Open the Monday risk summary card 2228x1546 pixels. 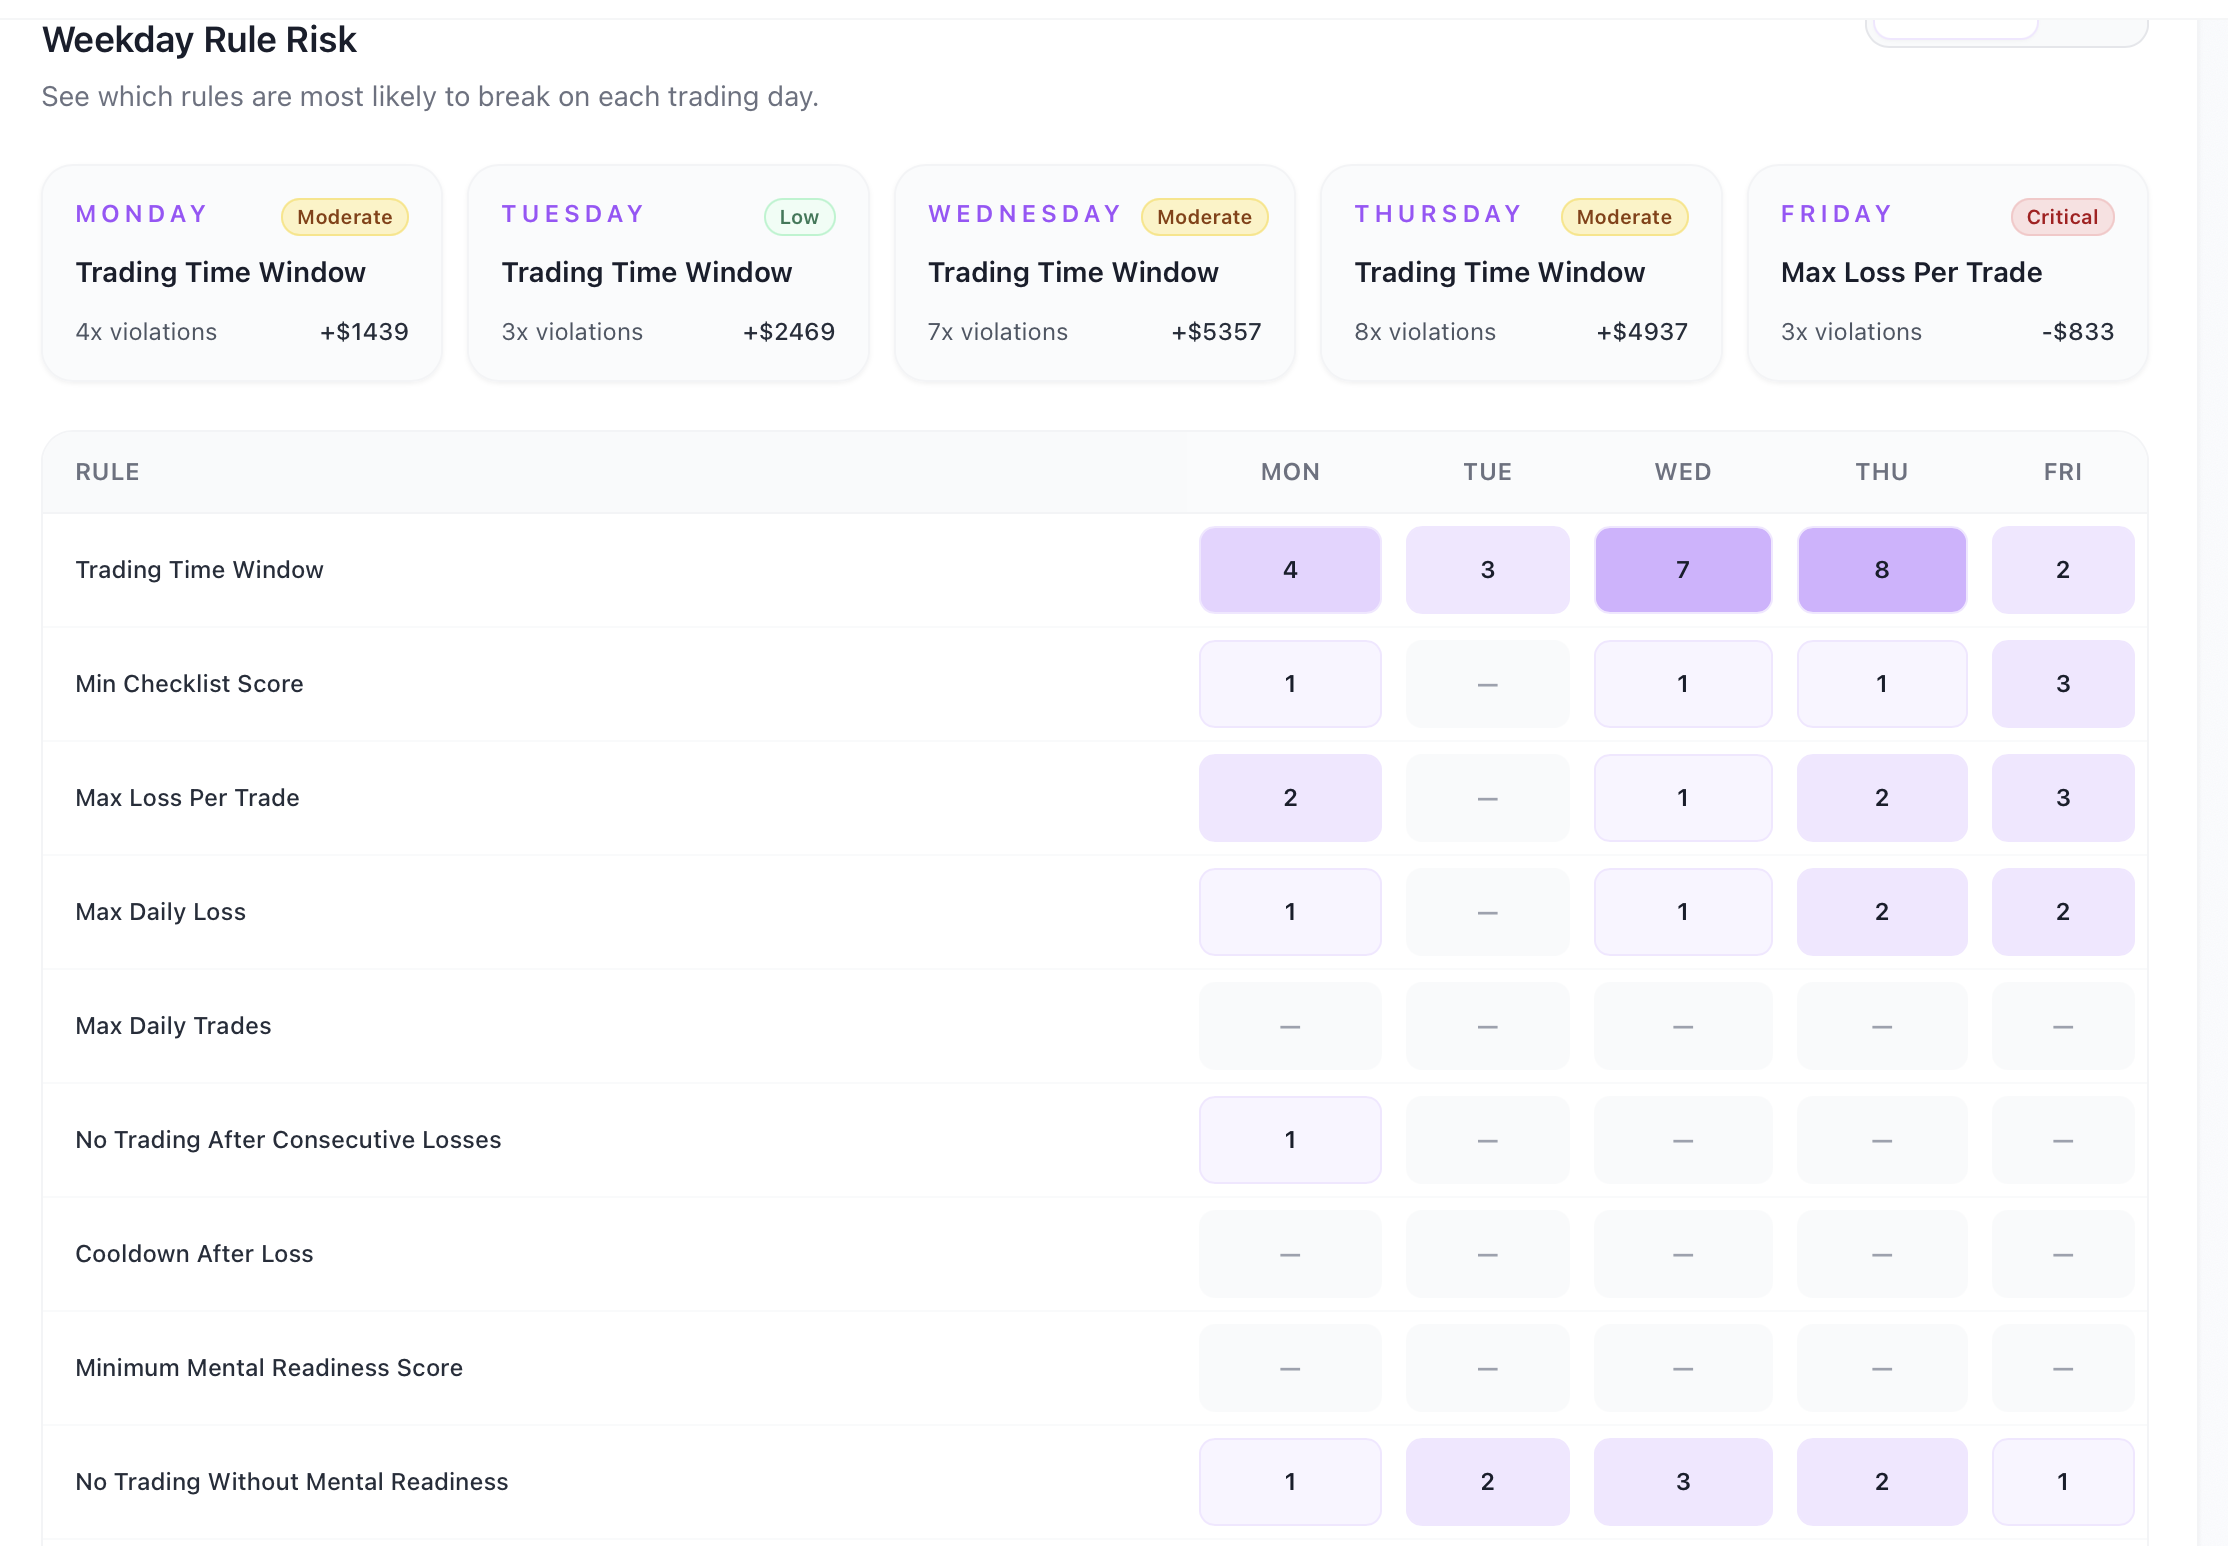pos(242,273)
